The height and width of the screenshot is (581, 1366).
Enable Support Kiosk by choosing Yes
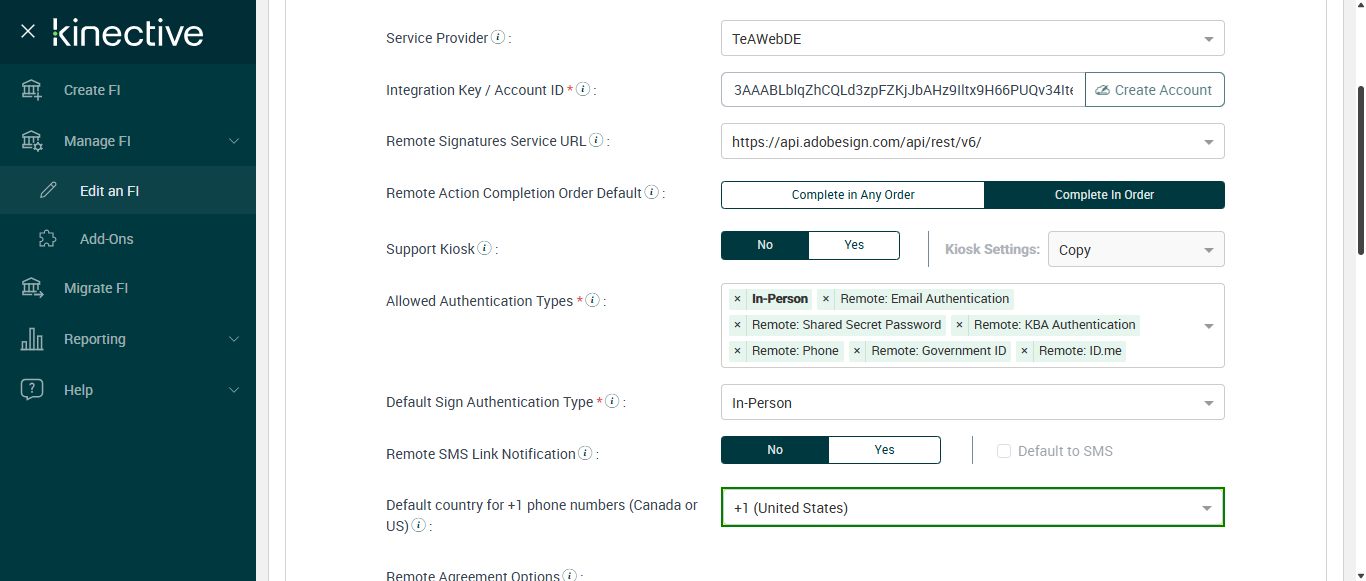tap(853, 245)
